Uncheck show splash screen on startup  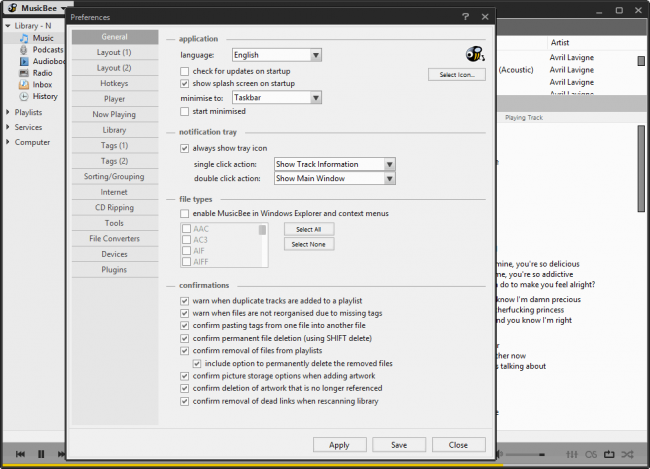click(x=184, y=84)
